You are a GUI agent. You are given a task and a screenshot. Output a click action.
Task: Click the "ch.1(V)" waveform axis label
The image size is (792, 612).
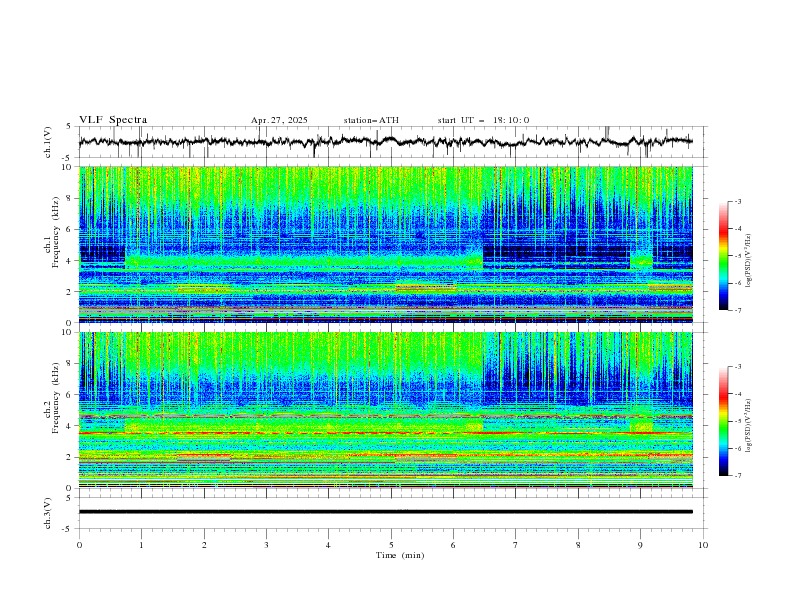tap(48, 142)
